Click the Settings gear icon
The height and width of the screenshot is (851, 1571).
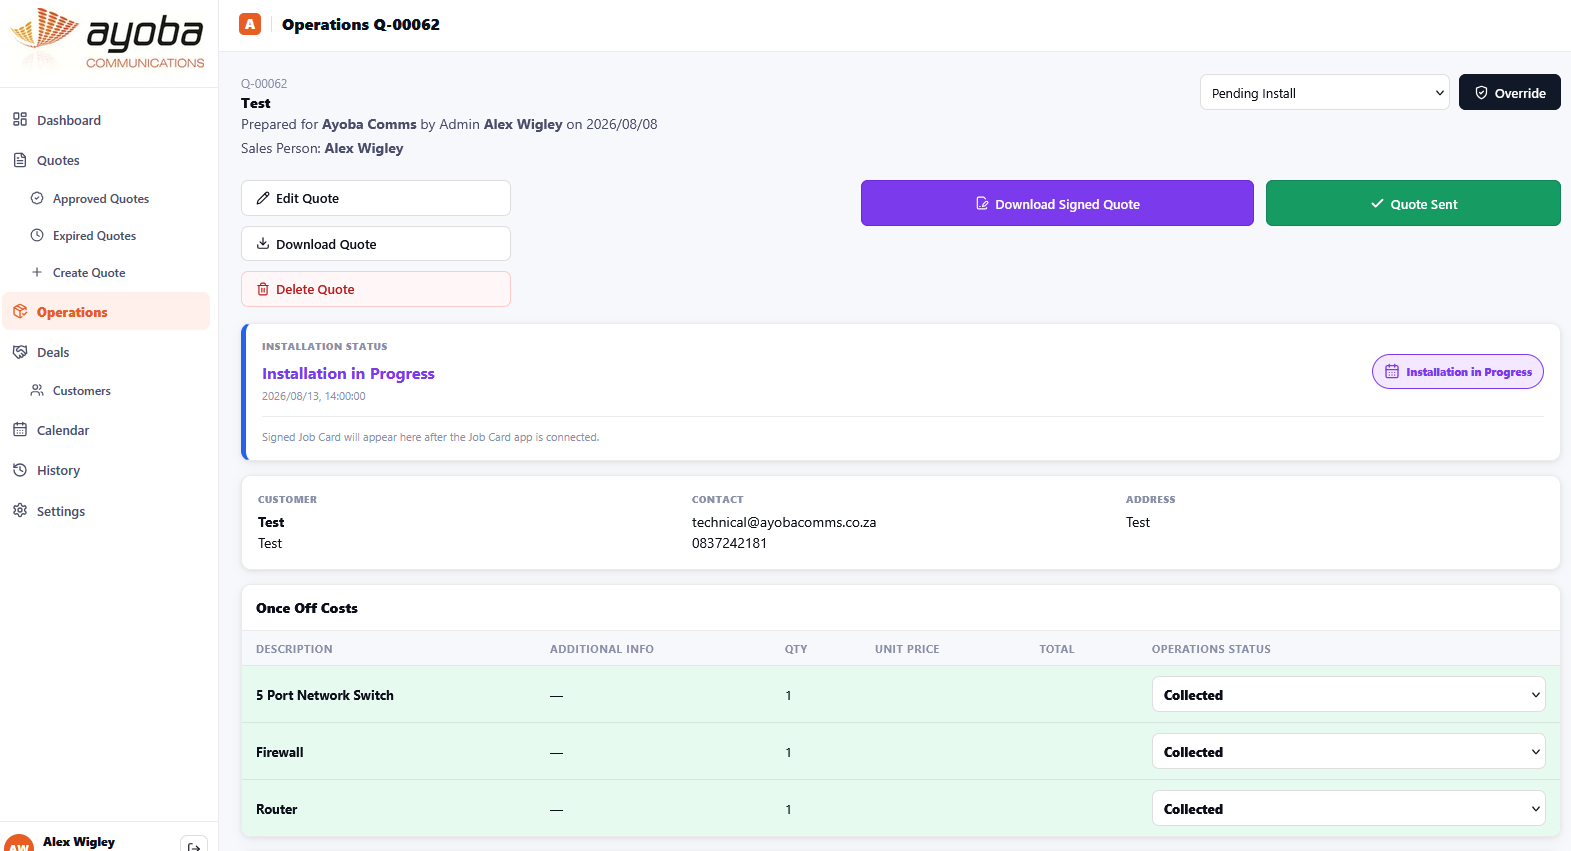pos(20,511)
